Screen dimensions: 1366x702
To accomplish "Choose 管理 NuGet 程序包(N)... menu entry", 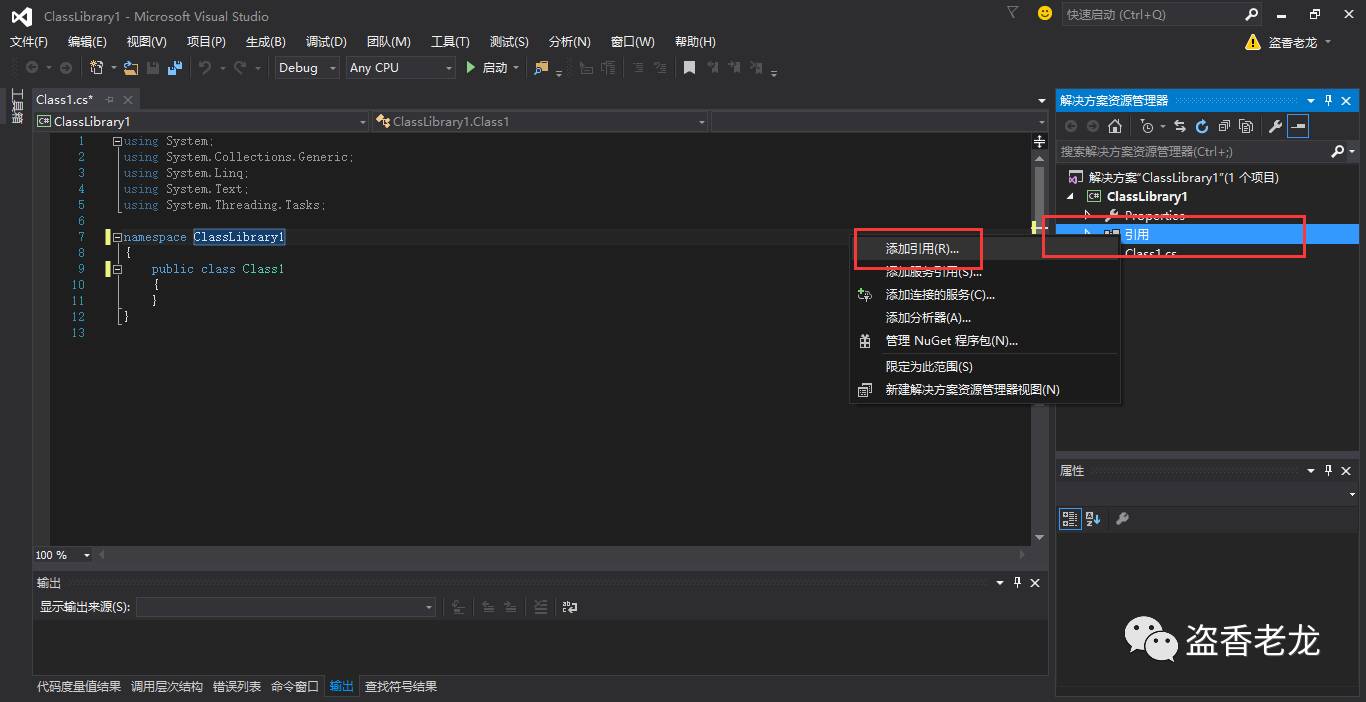I will pyautogui.click(x=951, y=341).
